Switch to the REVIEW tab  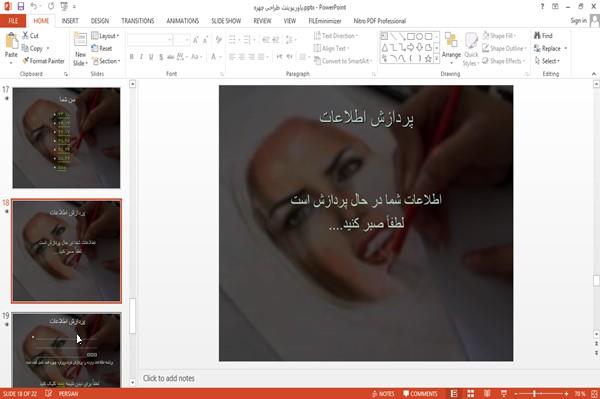262,21
